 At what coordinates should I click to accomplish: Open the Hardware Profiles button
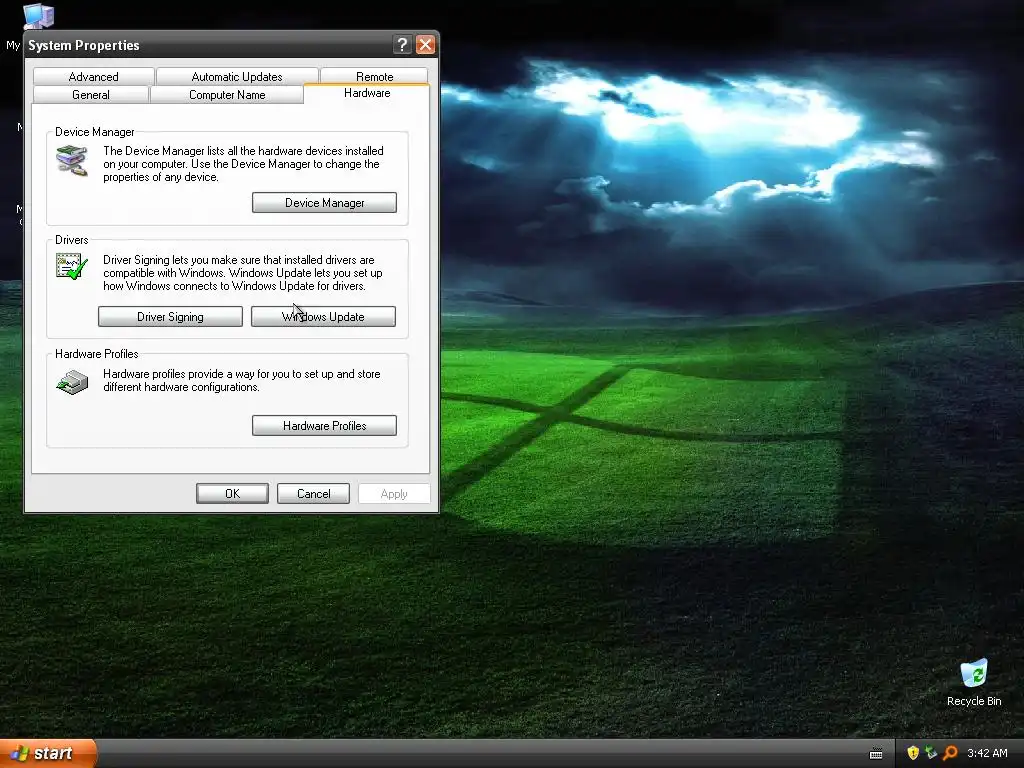(324, 426)
